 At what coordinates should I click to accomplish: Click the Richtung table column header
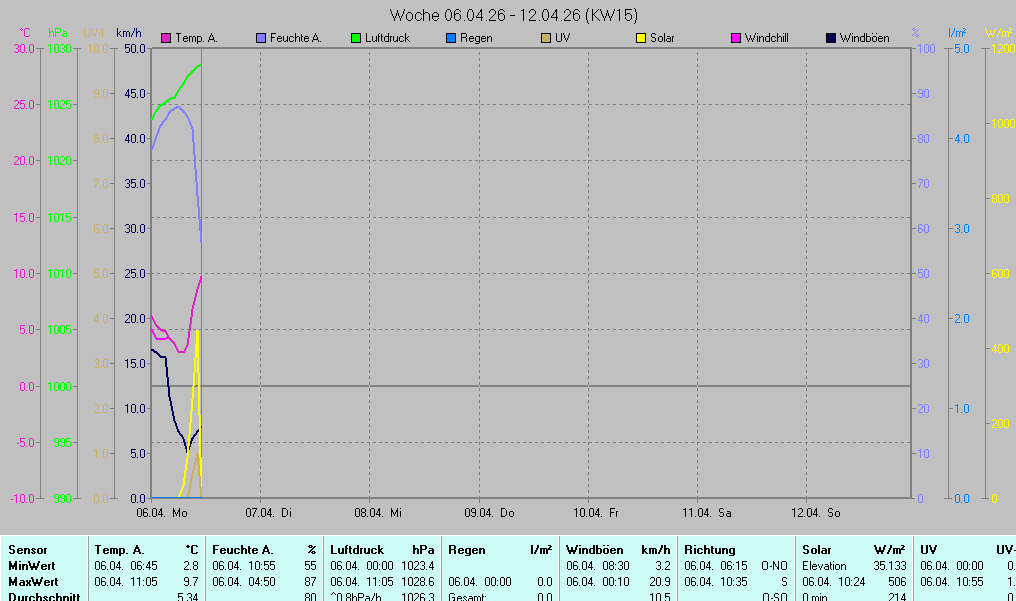[x=709, y=550]
